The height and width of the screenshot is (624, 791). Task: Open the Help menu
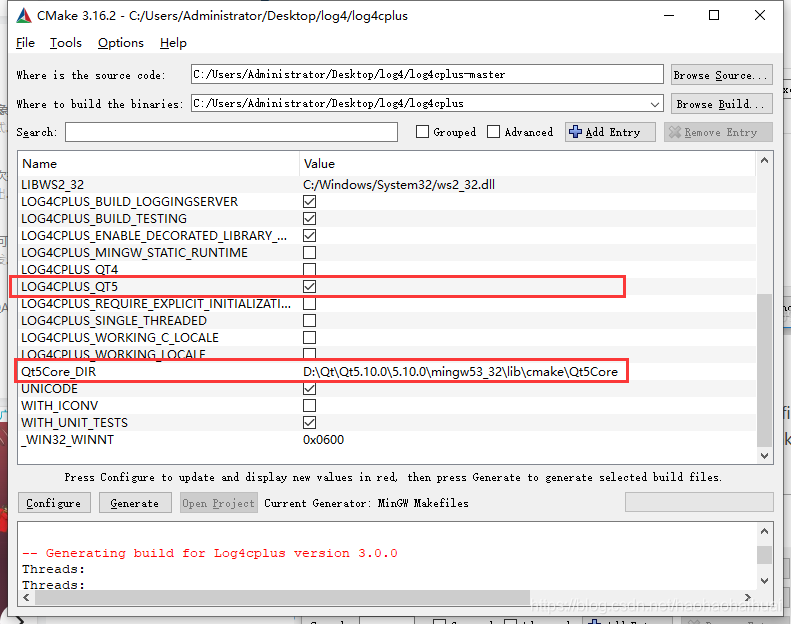(x=173, y=43)
